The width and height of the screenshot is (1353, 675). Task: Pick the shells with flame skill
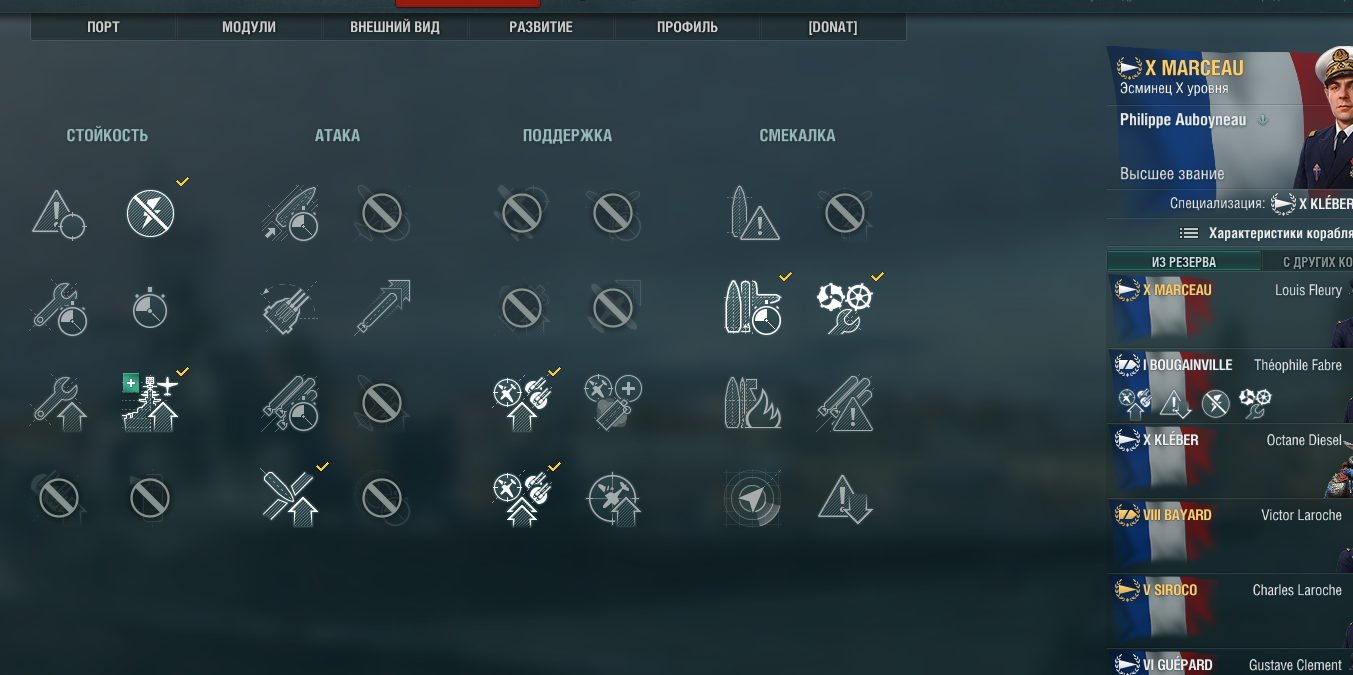coord(754,402)
